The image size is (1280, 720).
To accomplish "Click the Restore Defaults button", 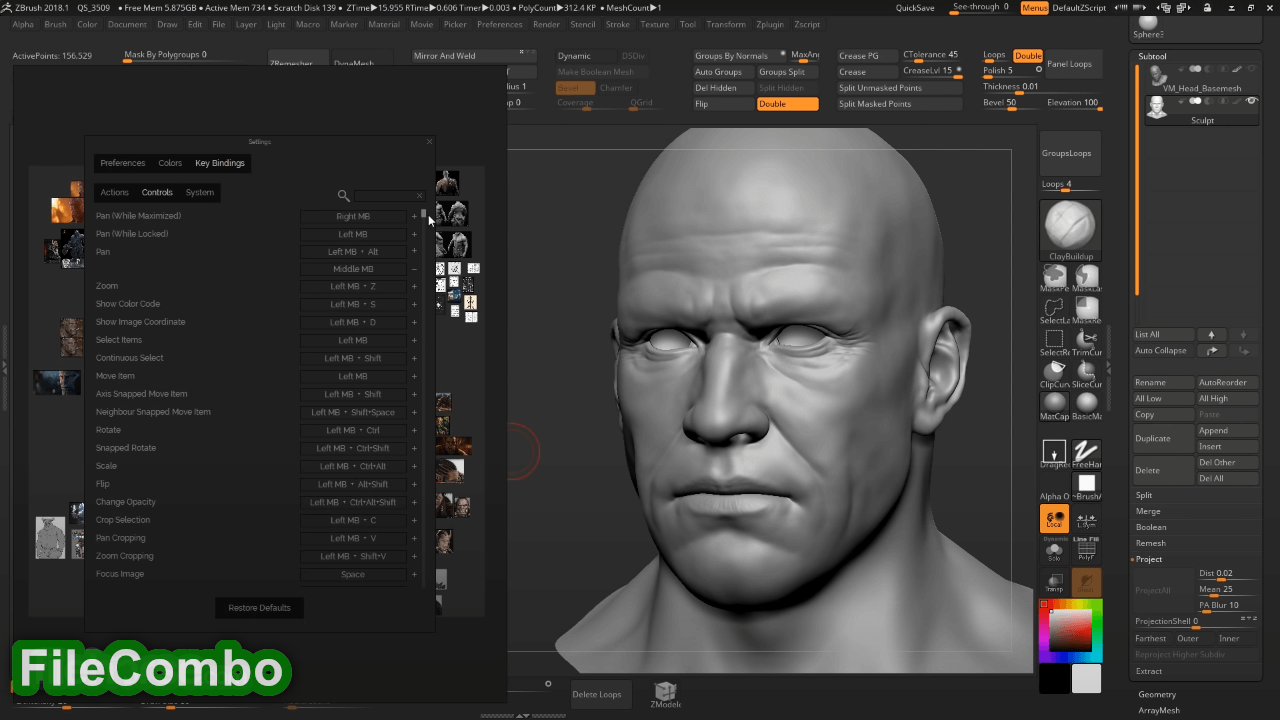I will click(259, 608).
